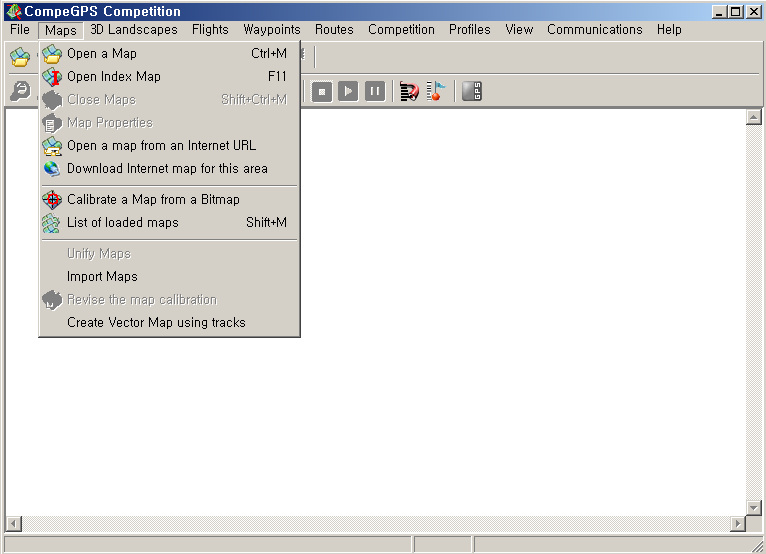Viewport: 766px width, 554px height.
Task: Open the Routes menu
Action: point(334,30)
